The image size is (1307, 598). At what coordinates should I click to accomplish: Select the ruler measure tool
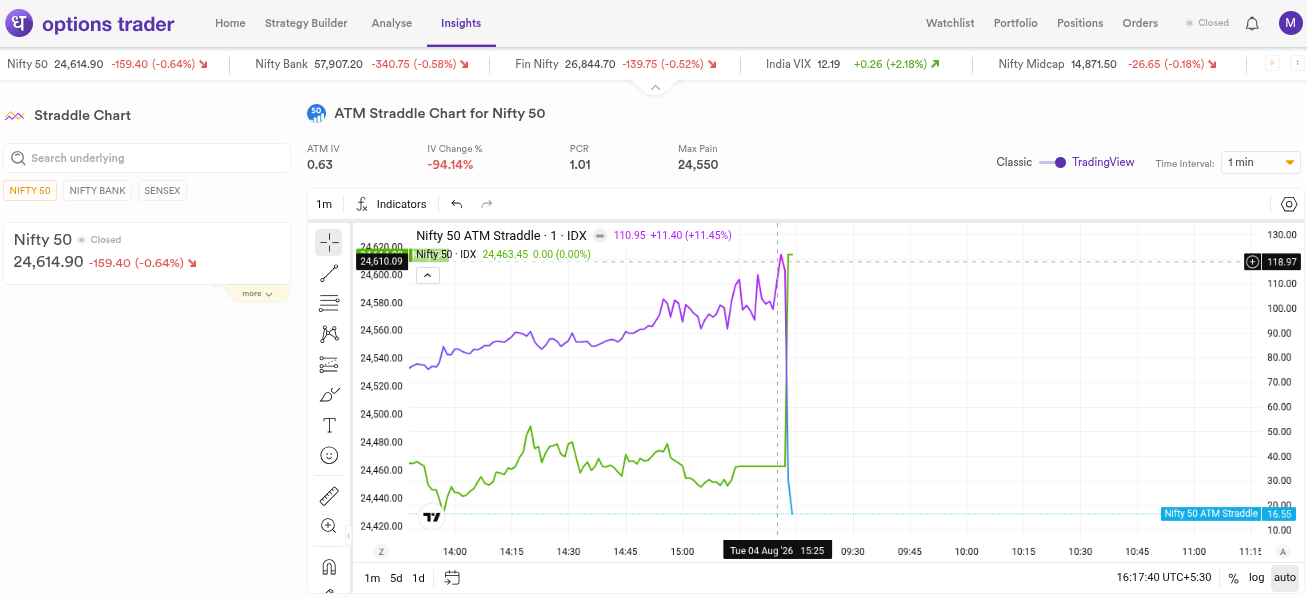(328, 496)
